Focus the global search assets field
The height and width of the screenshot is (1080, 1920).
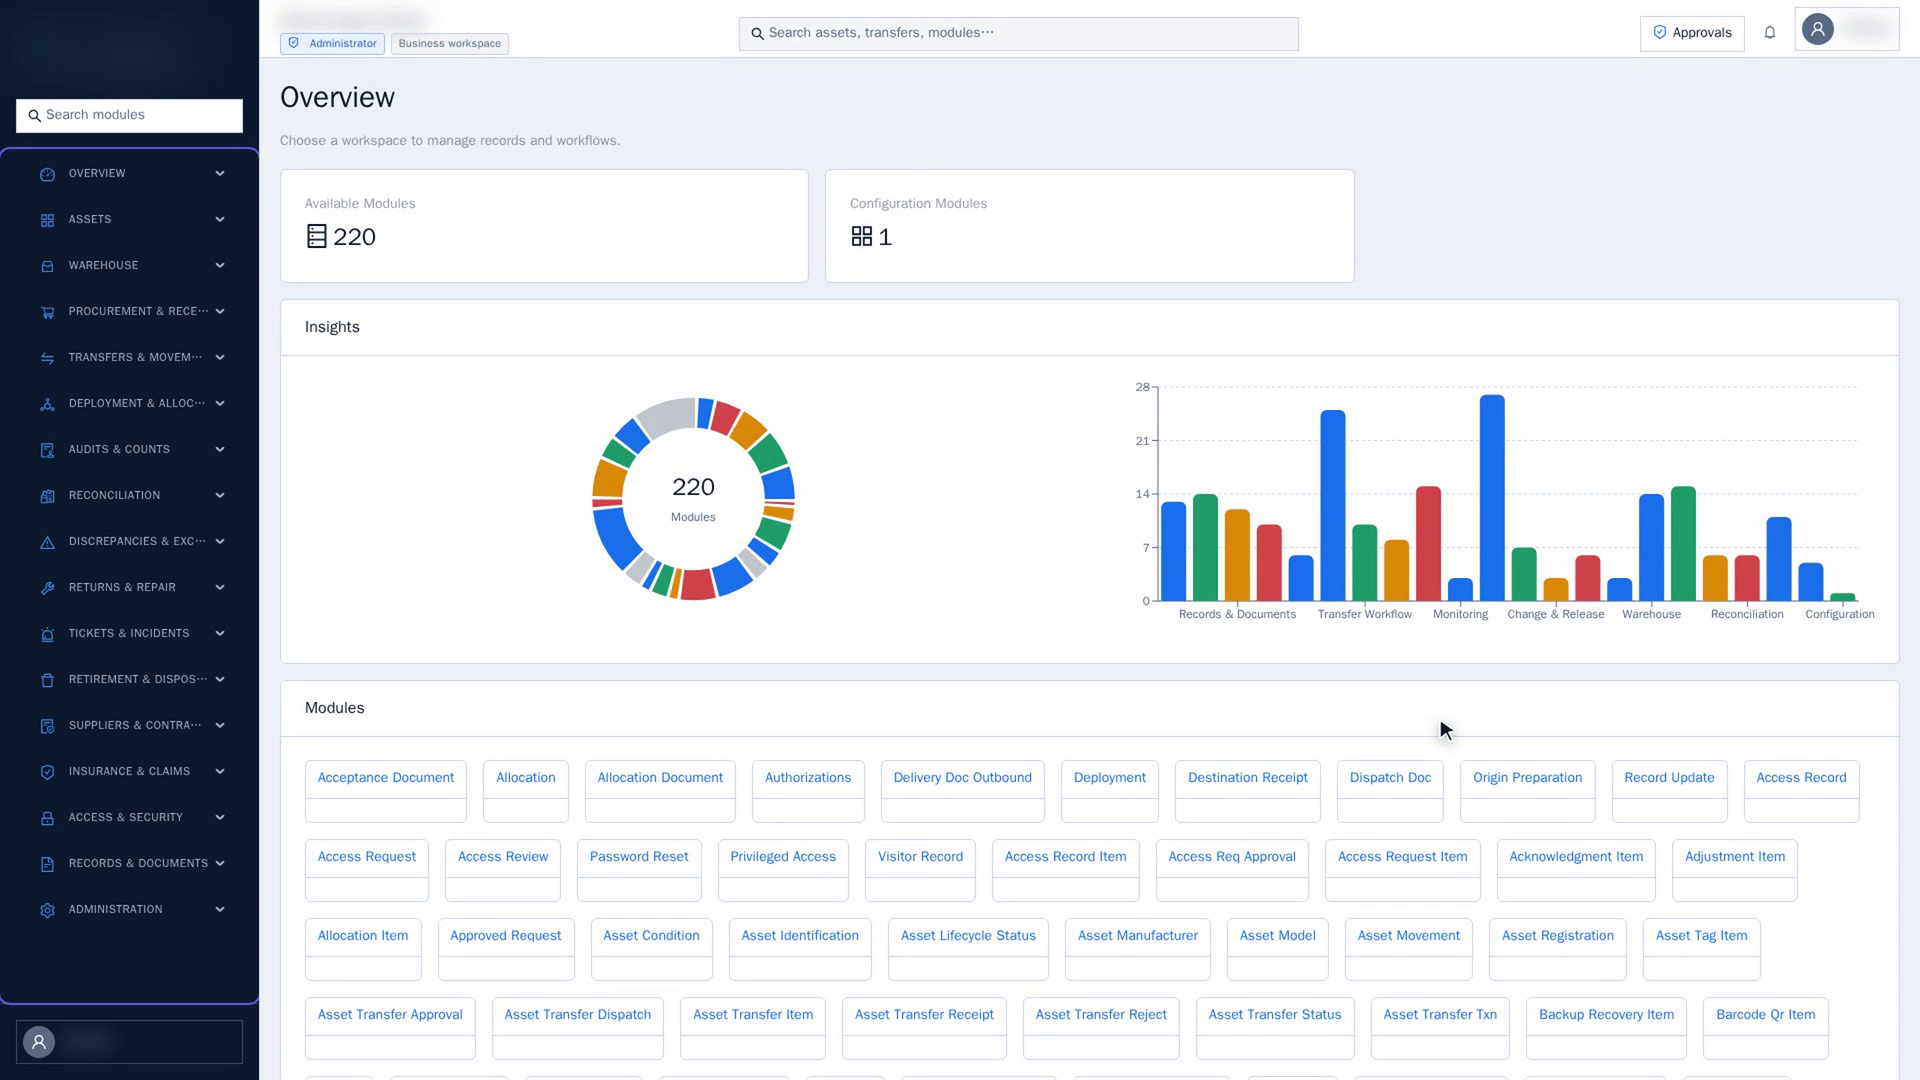coord(1018,33)
